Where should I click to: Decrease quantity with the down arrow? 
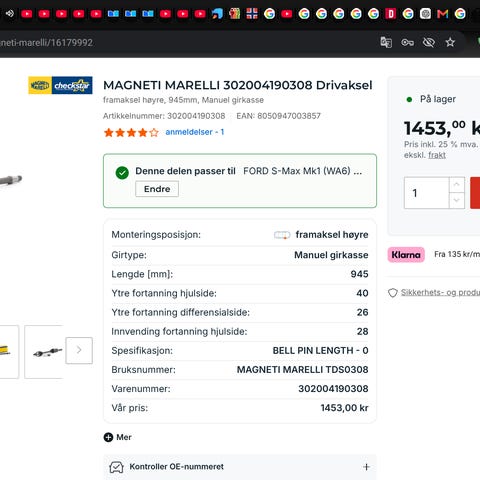(x=457, y=200)
